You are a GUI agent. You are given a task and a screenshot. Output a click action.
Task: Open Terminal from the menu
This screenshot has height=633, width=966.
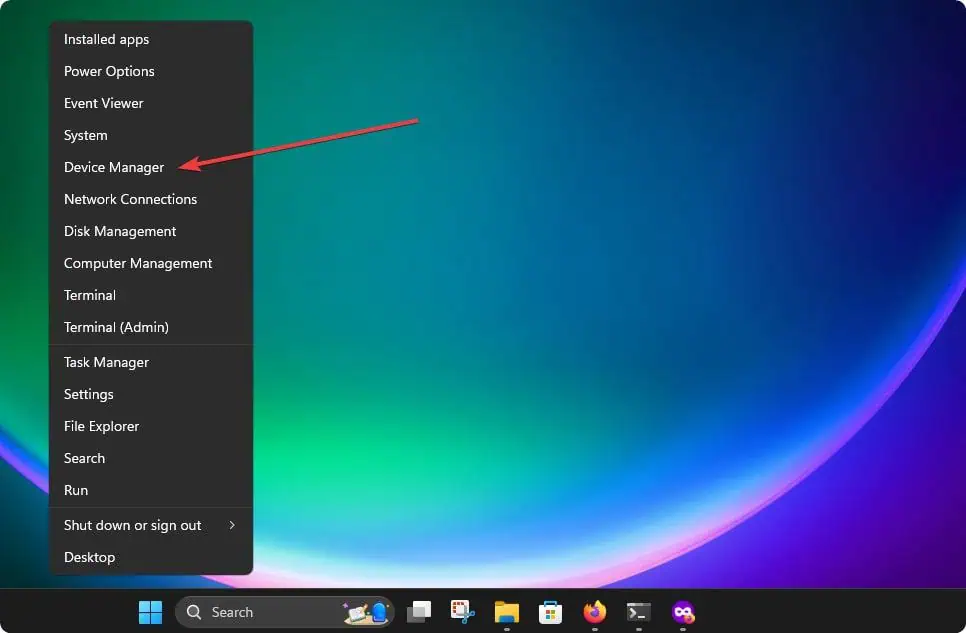tap(151, 296)
